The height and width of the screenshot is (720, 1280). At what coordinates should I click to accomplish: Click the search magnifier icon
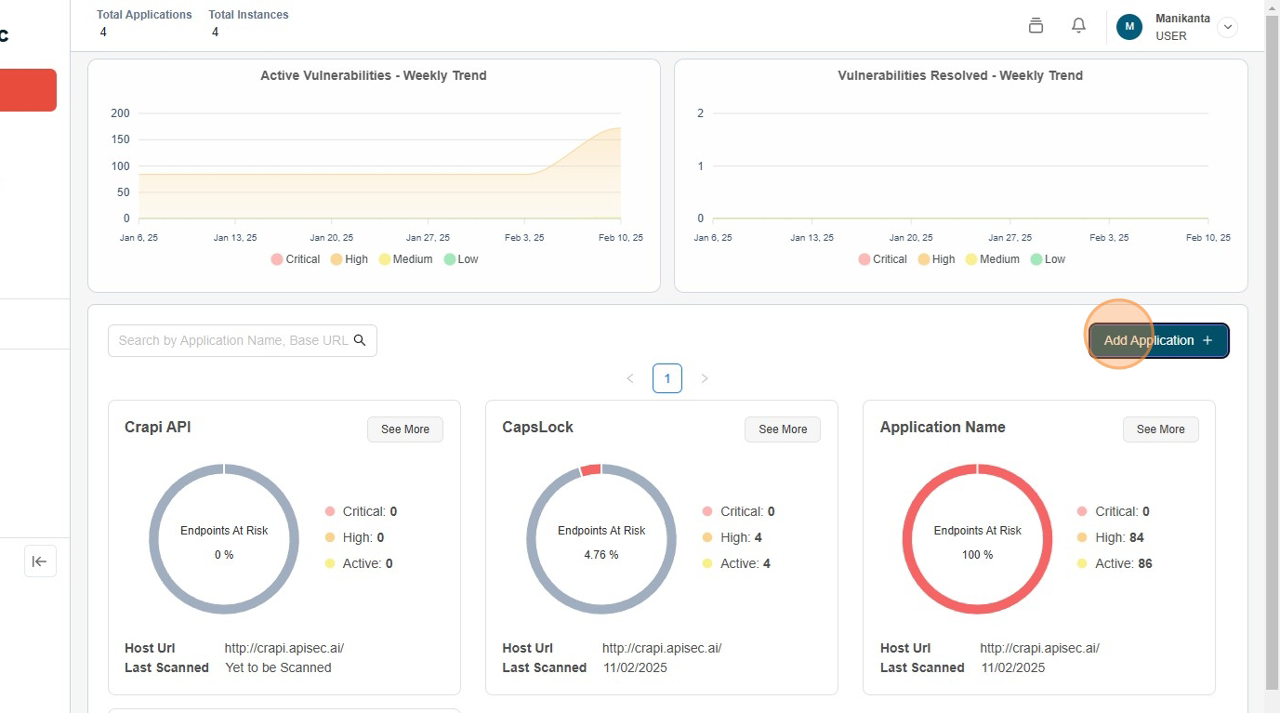(x=360, y=340)
